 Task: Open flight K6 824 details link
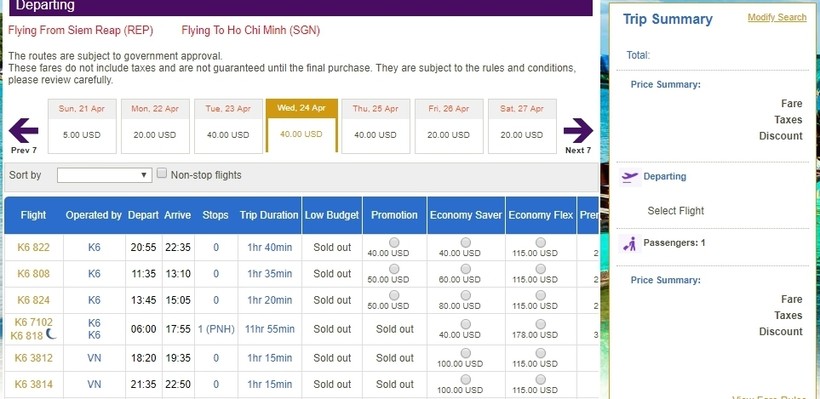click(x=33, y=300)
